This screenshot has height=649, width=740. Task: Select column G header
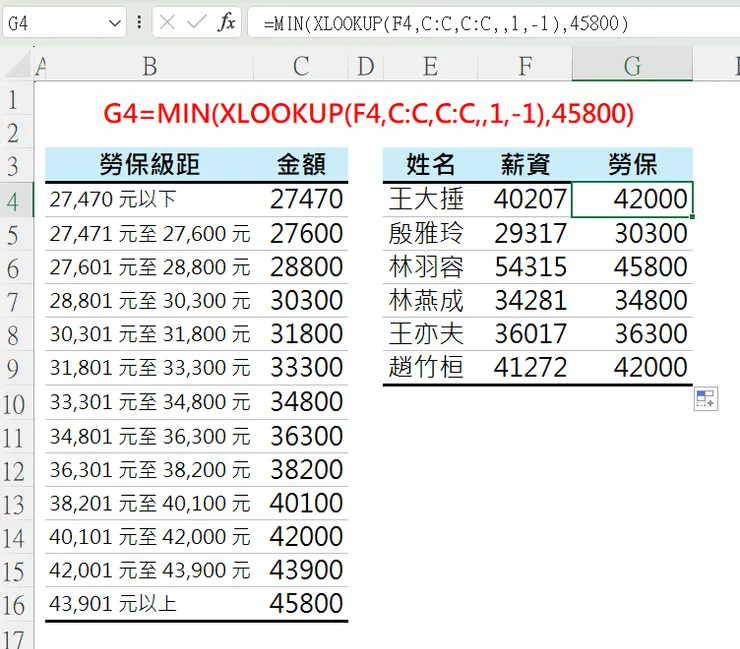pos(632,66)
